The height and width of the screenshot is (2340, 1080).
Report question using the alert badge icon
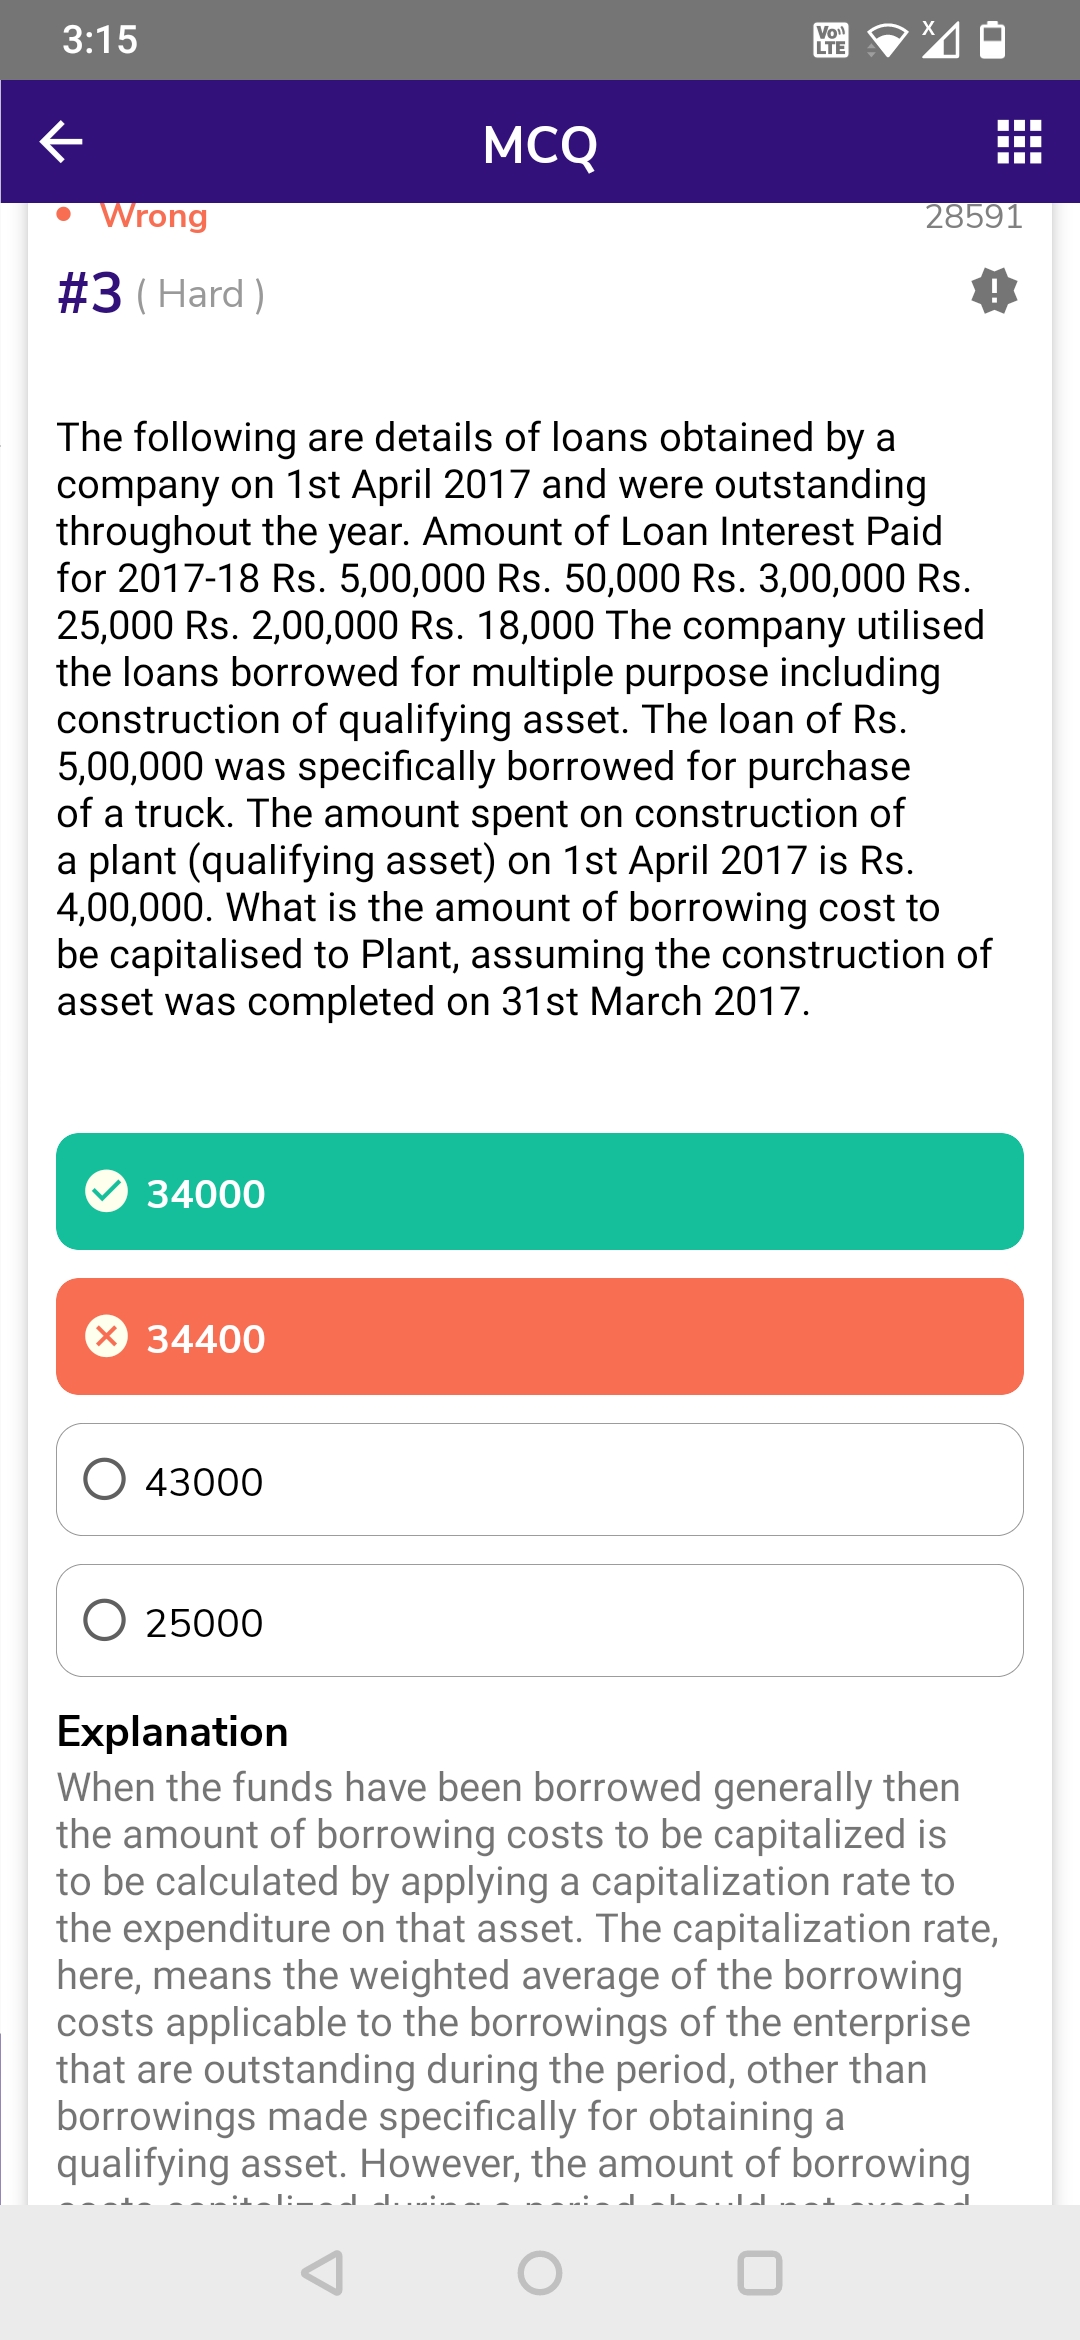(994, 291)
